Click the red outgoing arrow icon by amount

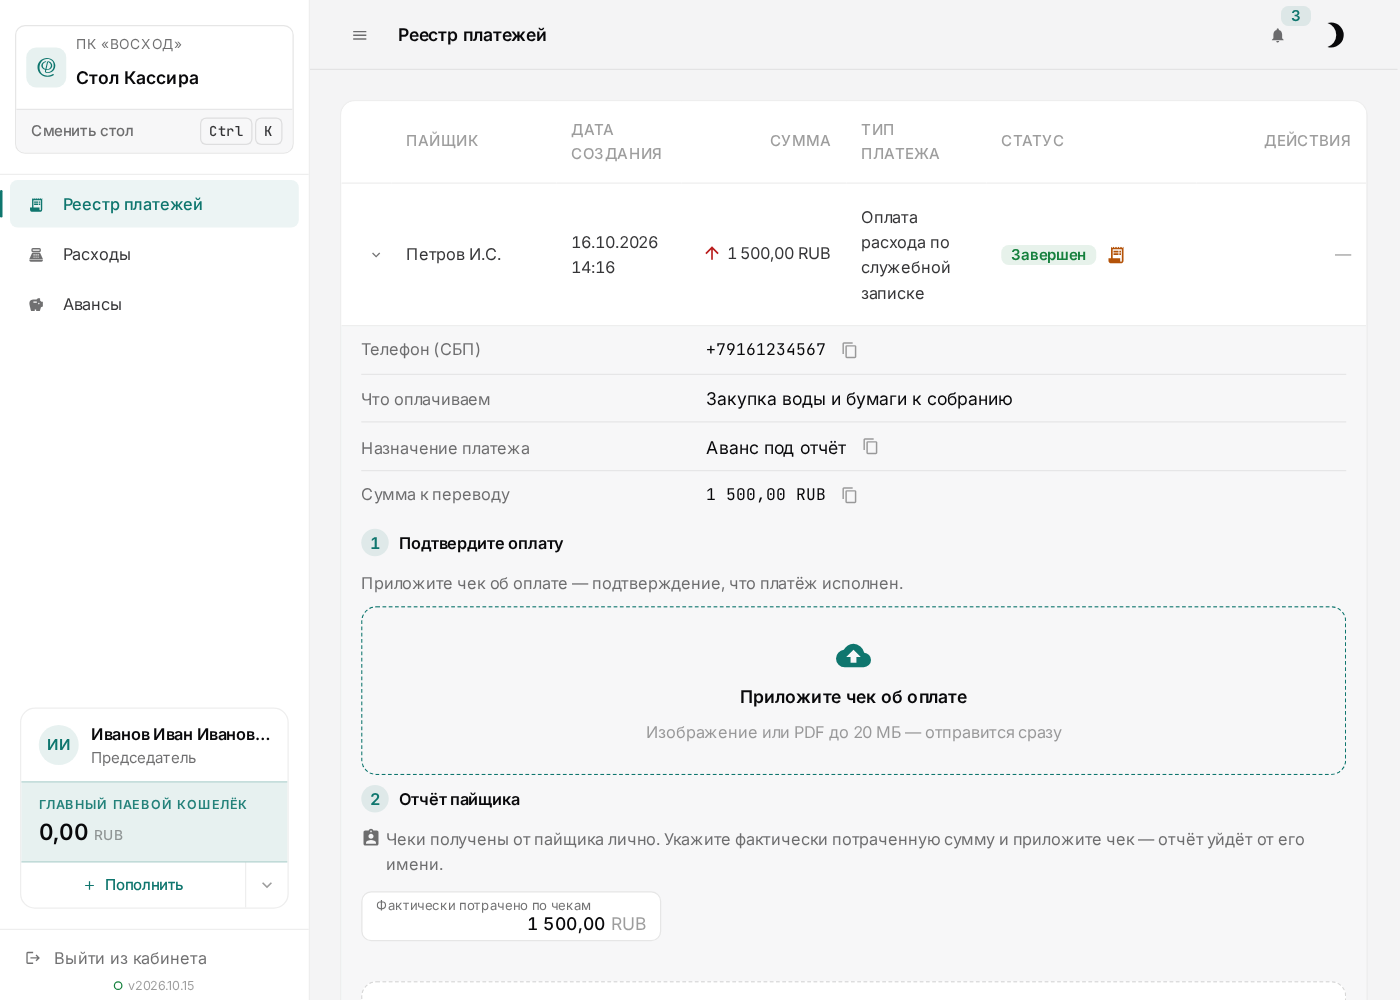click(712, 254)
